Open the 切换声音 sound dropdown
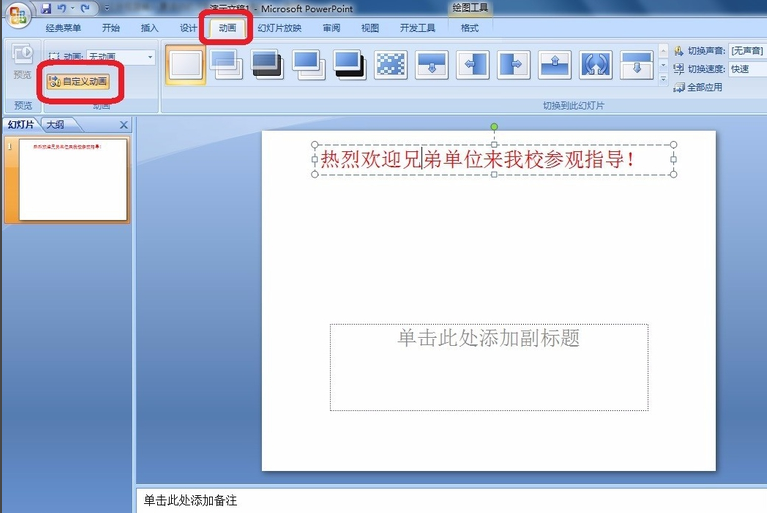 [x=747, y=51]
